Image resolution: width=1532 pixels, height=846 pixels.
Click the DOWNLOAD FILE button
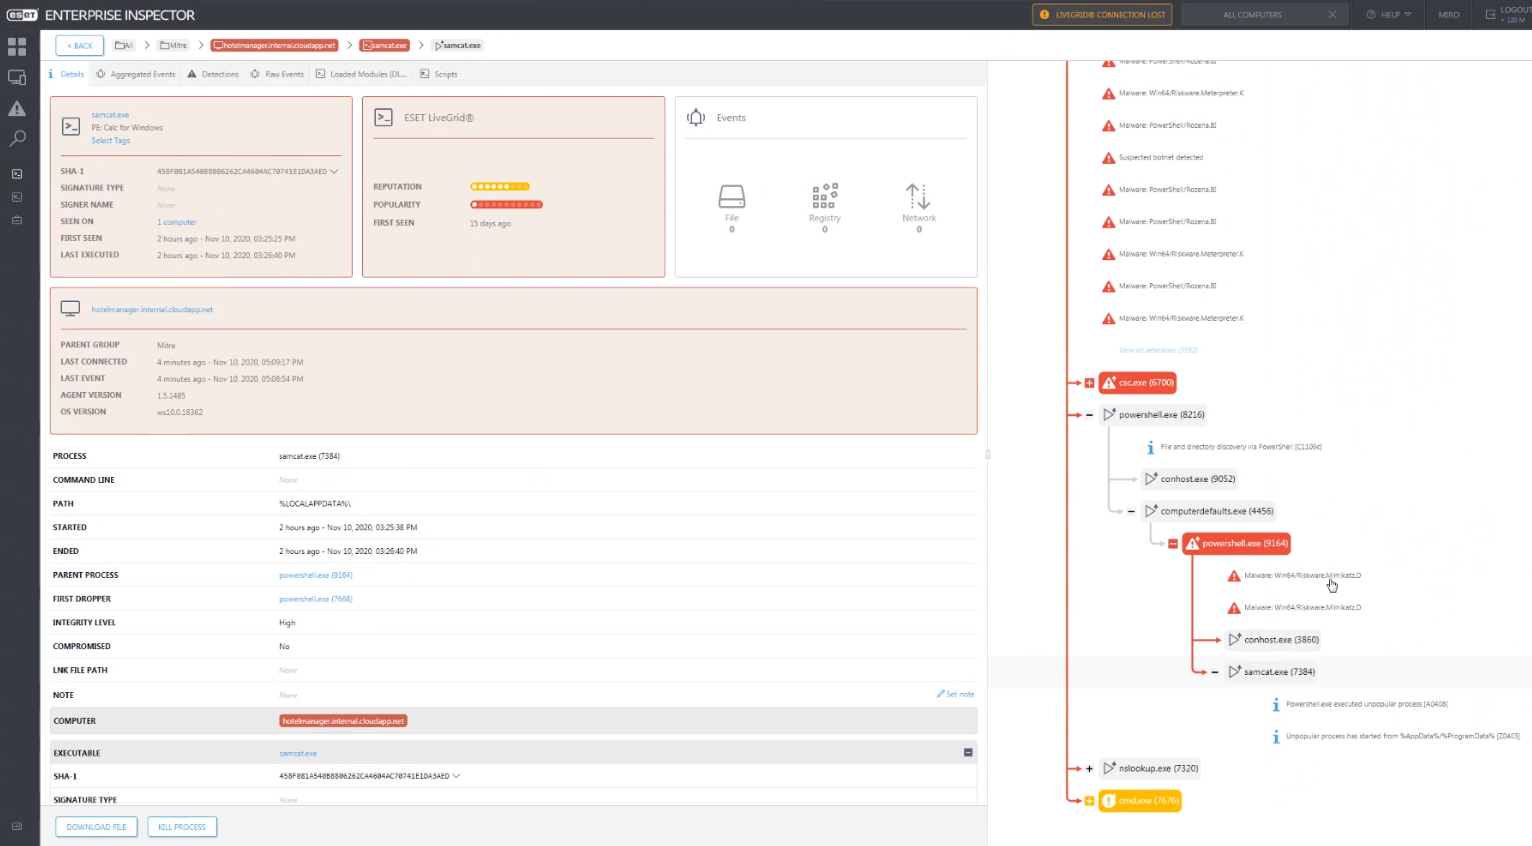click(x=96, y=827)
